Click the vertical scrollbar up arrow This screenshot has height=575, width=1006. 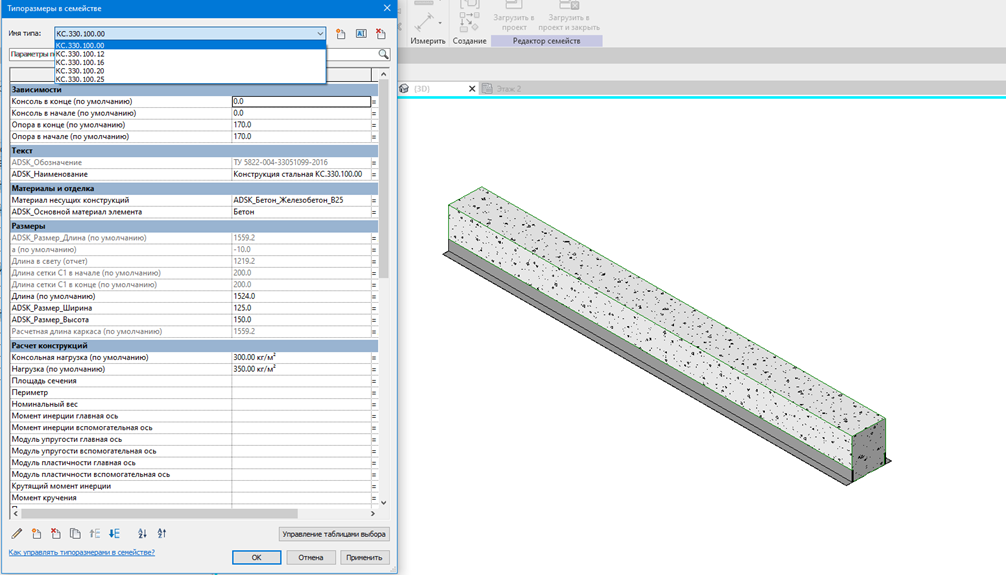[384, 74]
